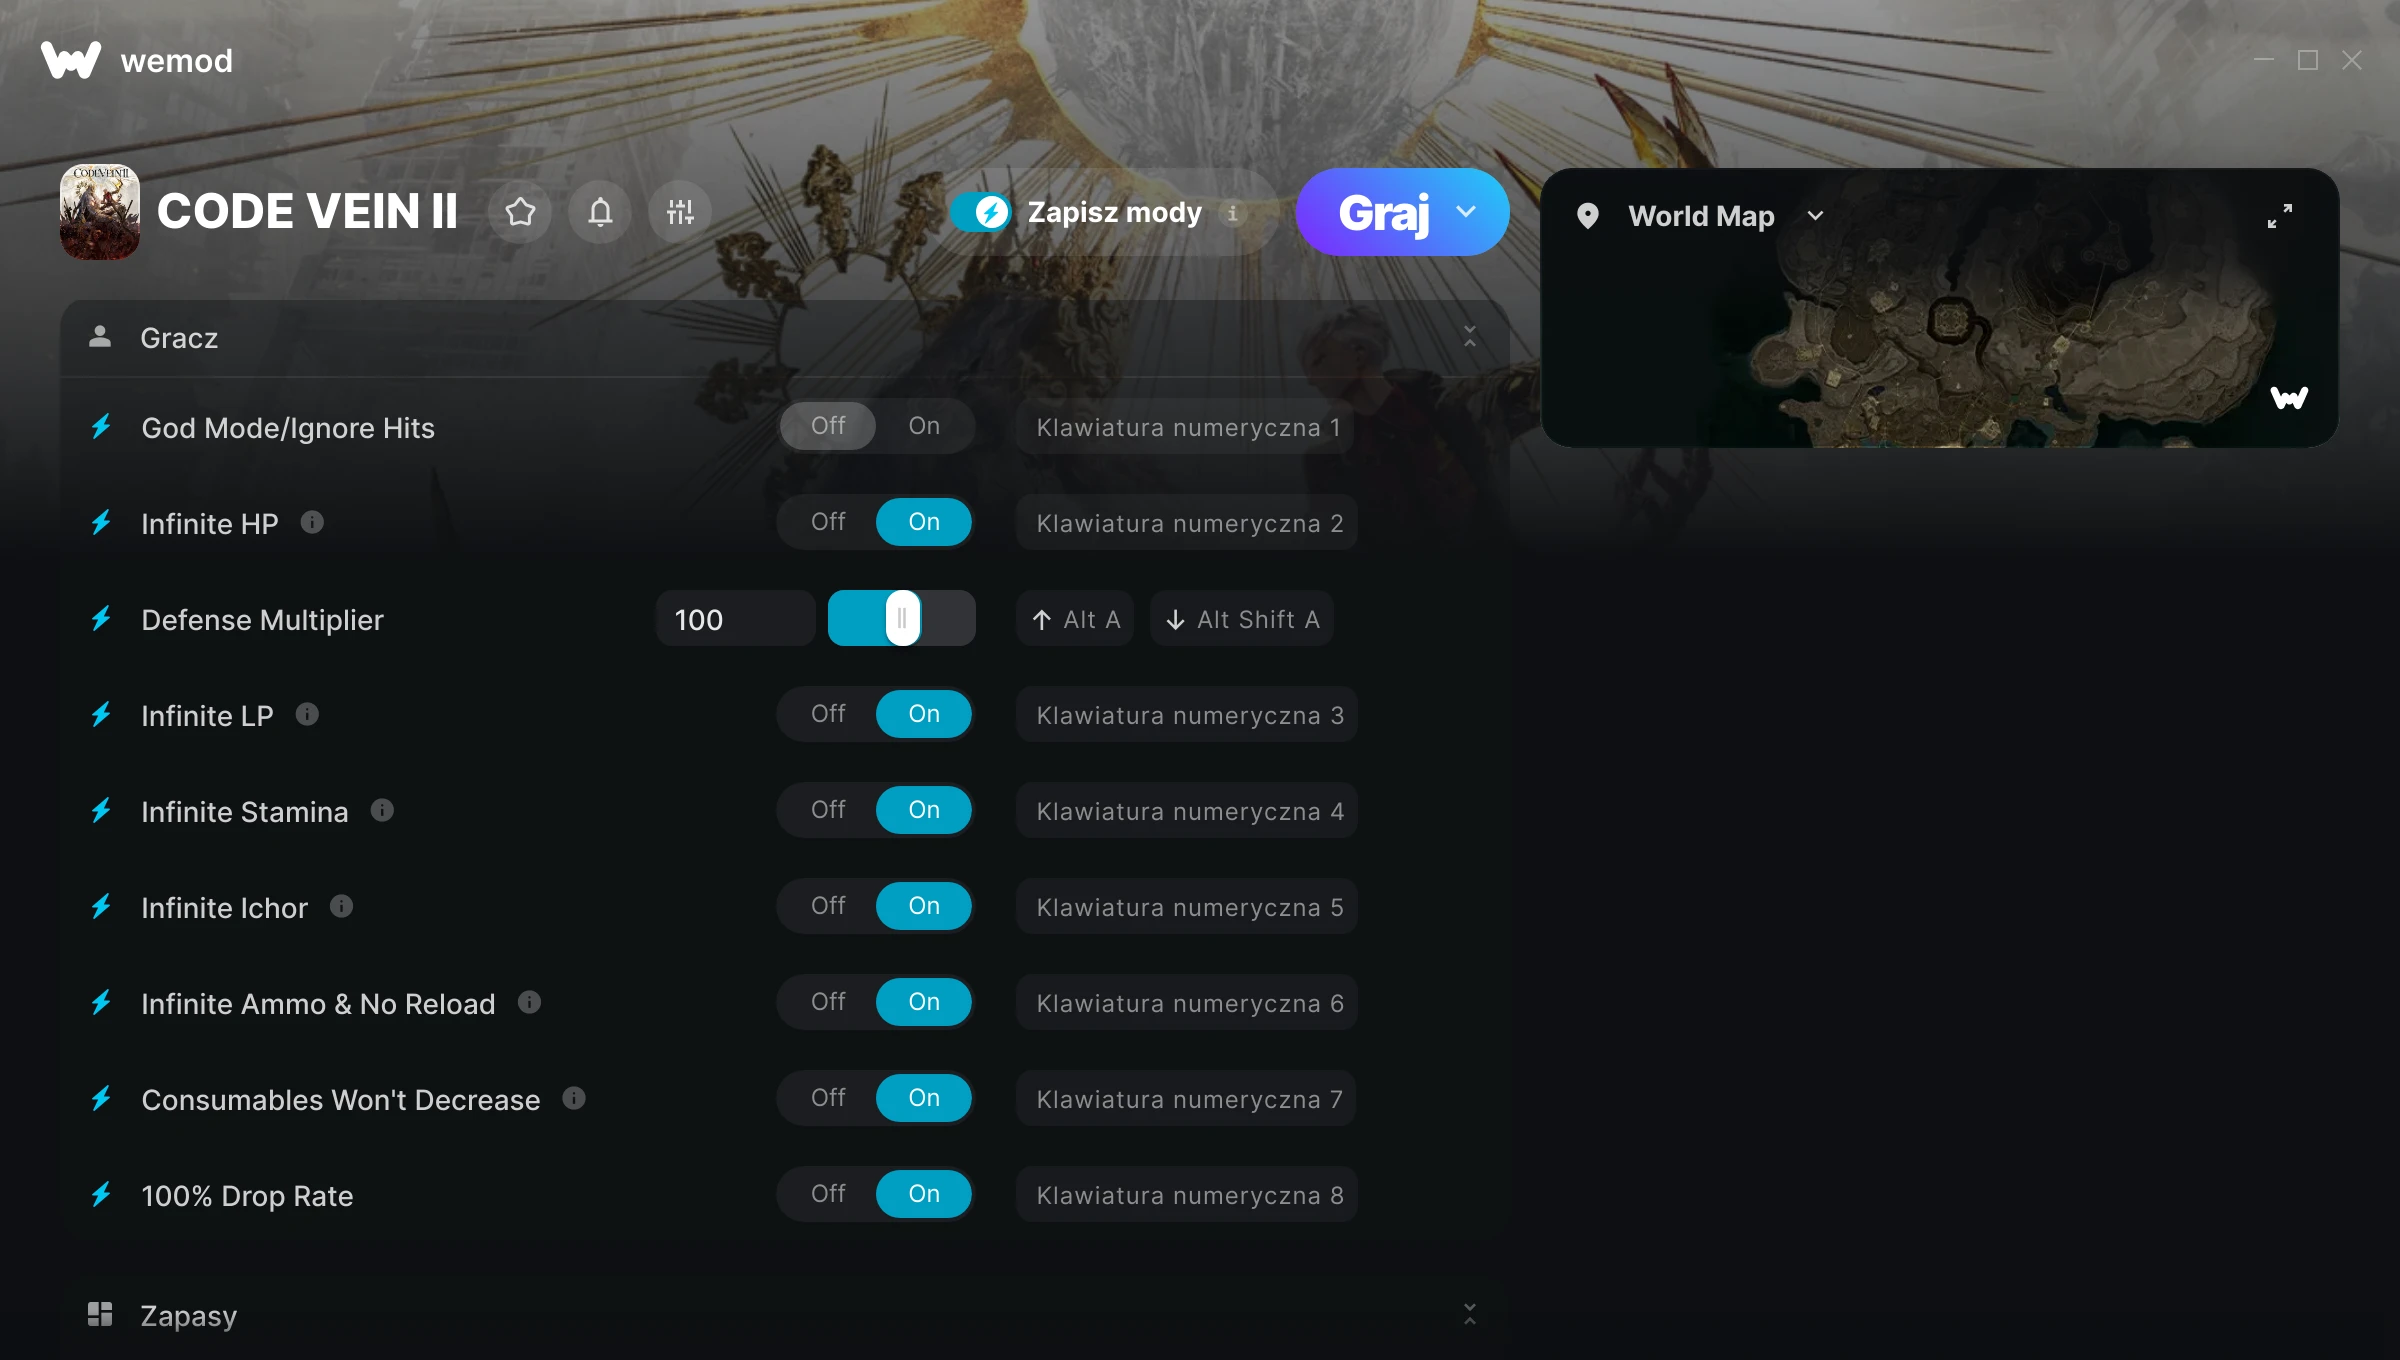2400x1360 pixels.
Task: Click the Zapisz mody info icon
Action: pyautogui.click(x=1233, y=213)
